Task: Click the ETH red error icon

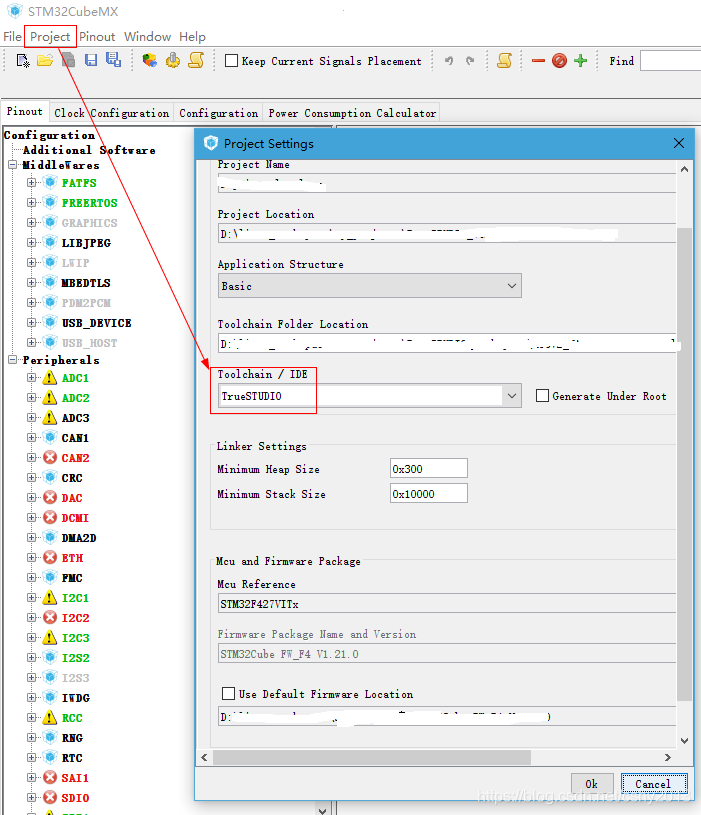Action: point(50,558)
